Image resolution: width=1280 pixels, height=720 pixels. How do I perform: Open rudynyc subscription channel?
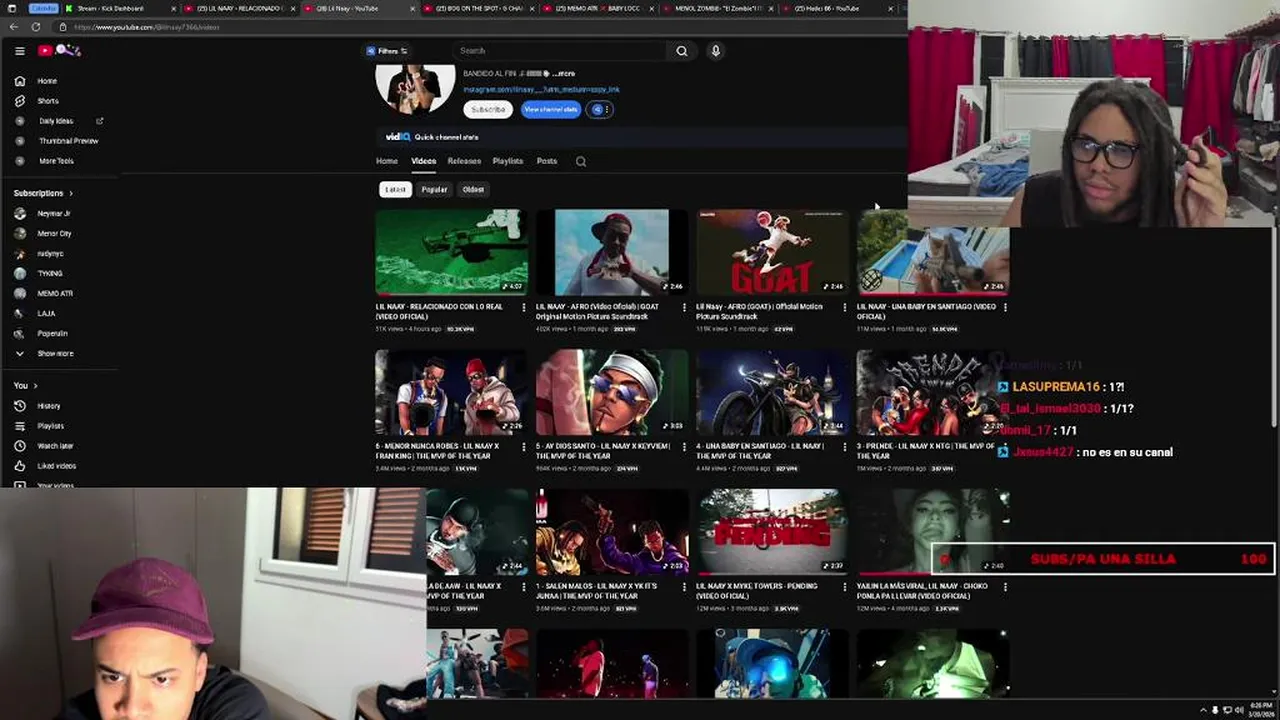pos(50,253)
